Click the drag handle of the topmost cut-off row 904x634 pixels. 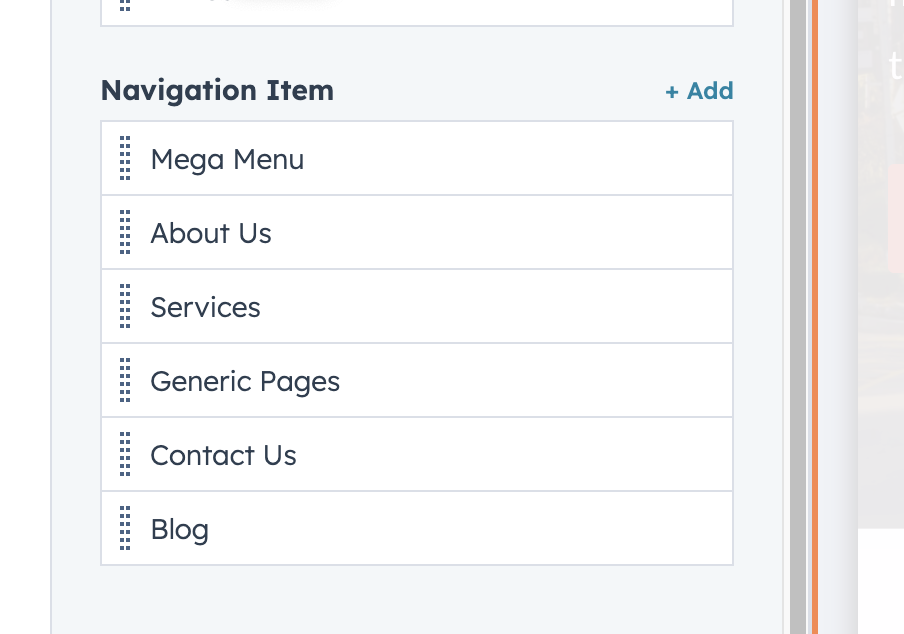pos(125,5)
